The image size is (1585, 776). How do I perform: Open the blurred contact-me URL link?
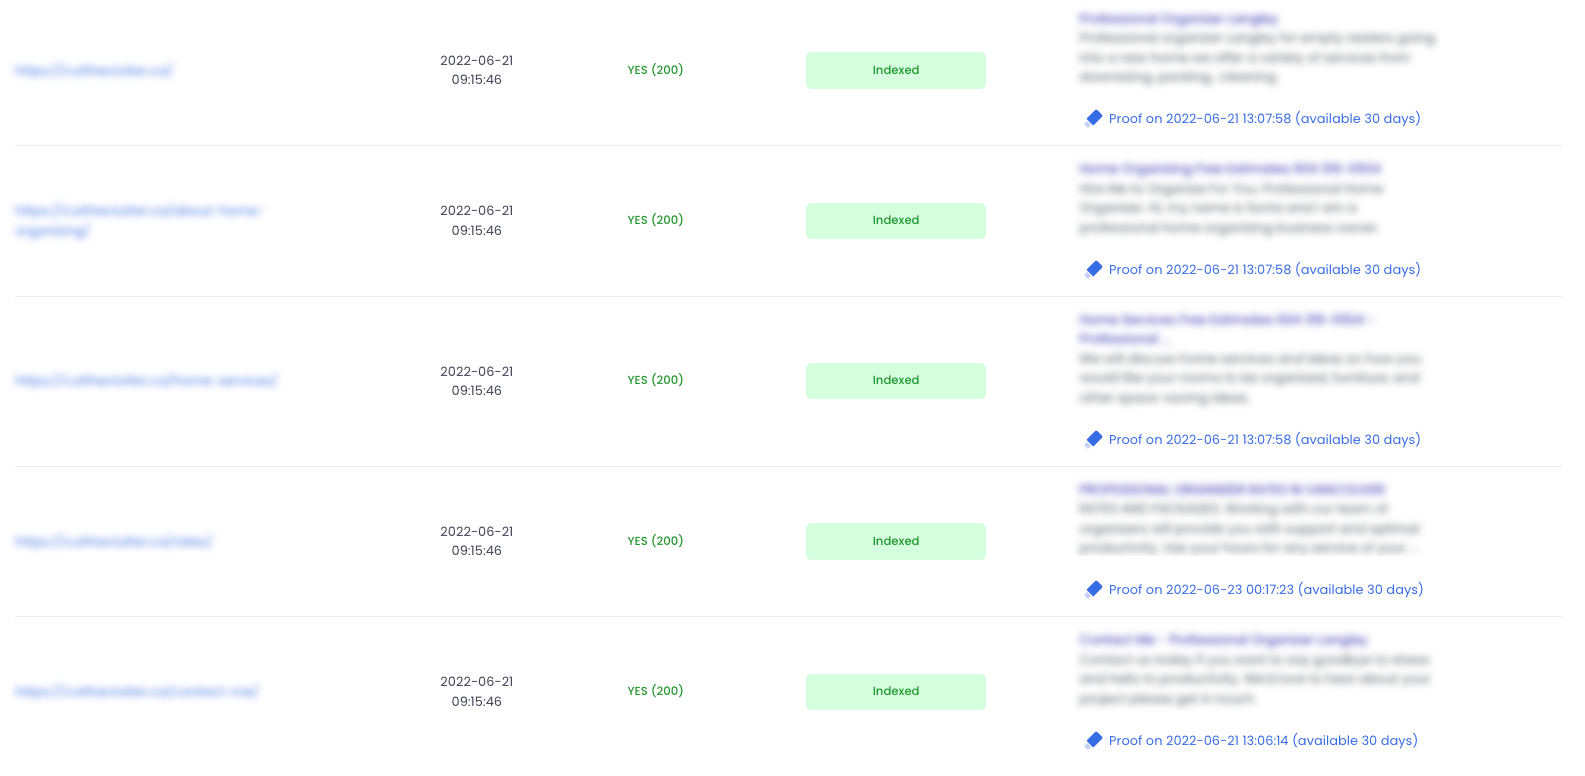137,692
